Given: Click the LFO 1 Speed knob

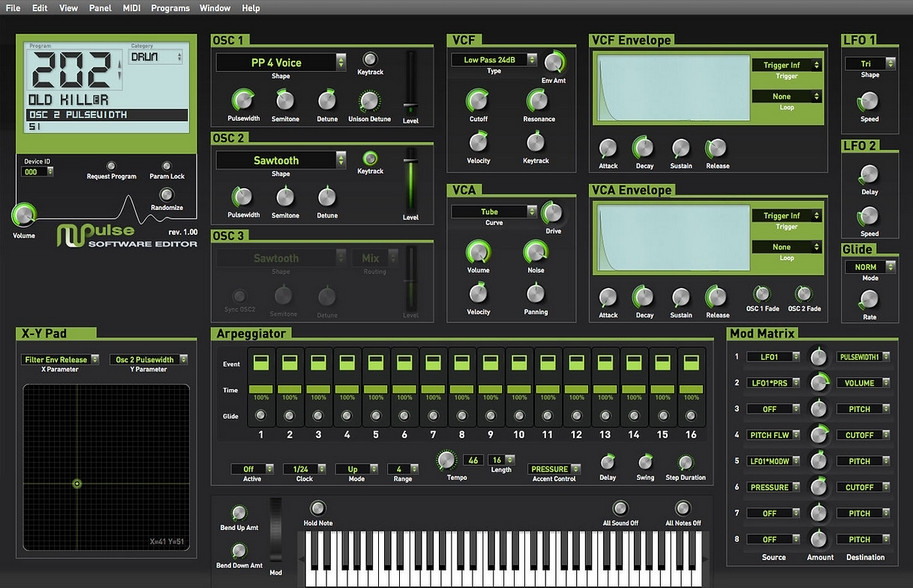Looking at the screenshot, I should click(869, 101).
